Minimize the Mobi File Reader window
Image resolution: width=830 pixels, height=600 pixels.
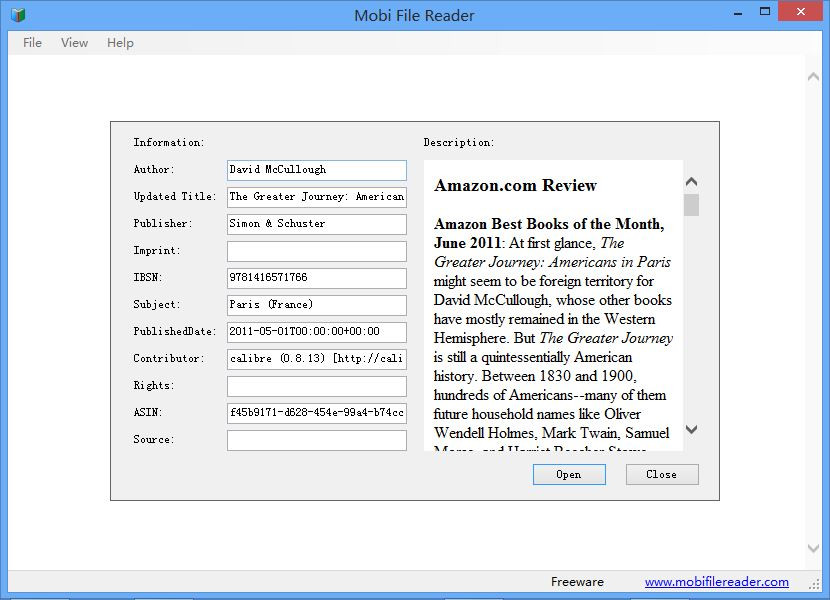[738, 12]
